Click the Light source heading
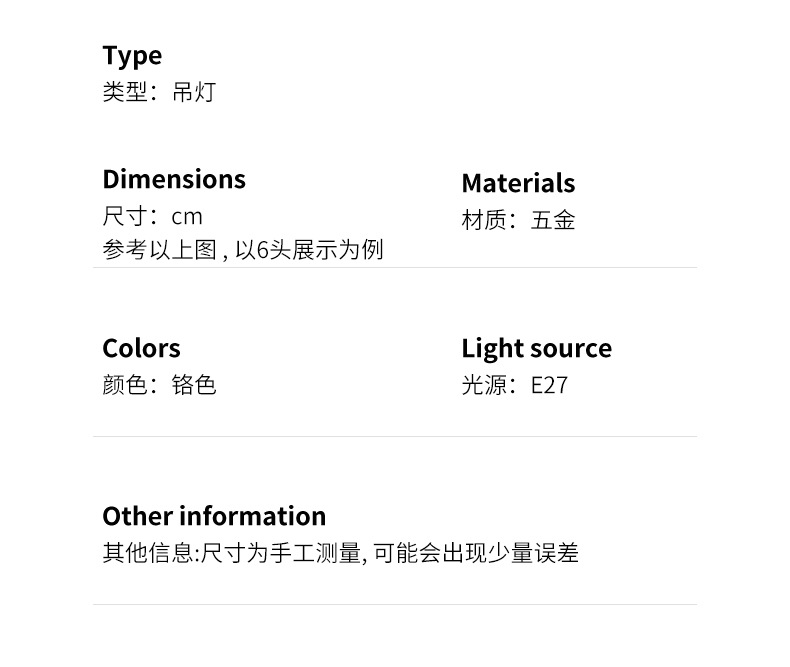This screenshot has width=790, height=667. 536,348
